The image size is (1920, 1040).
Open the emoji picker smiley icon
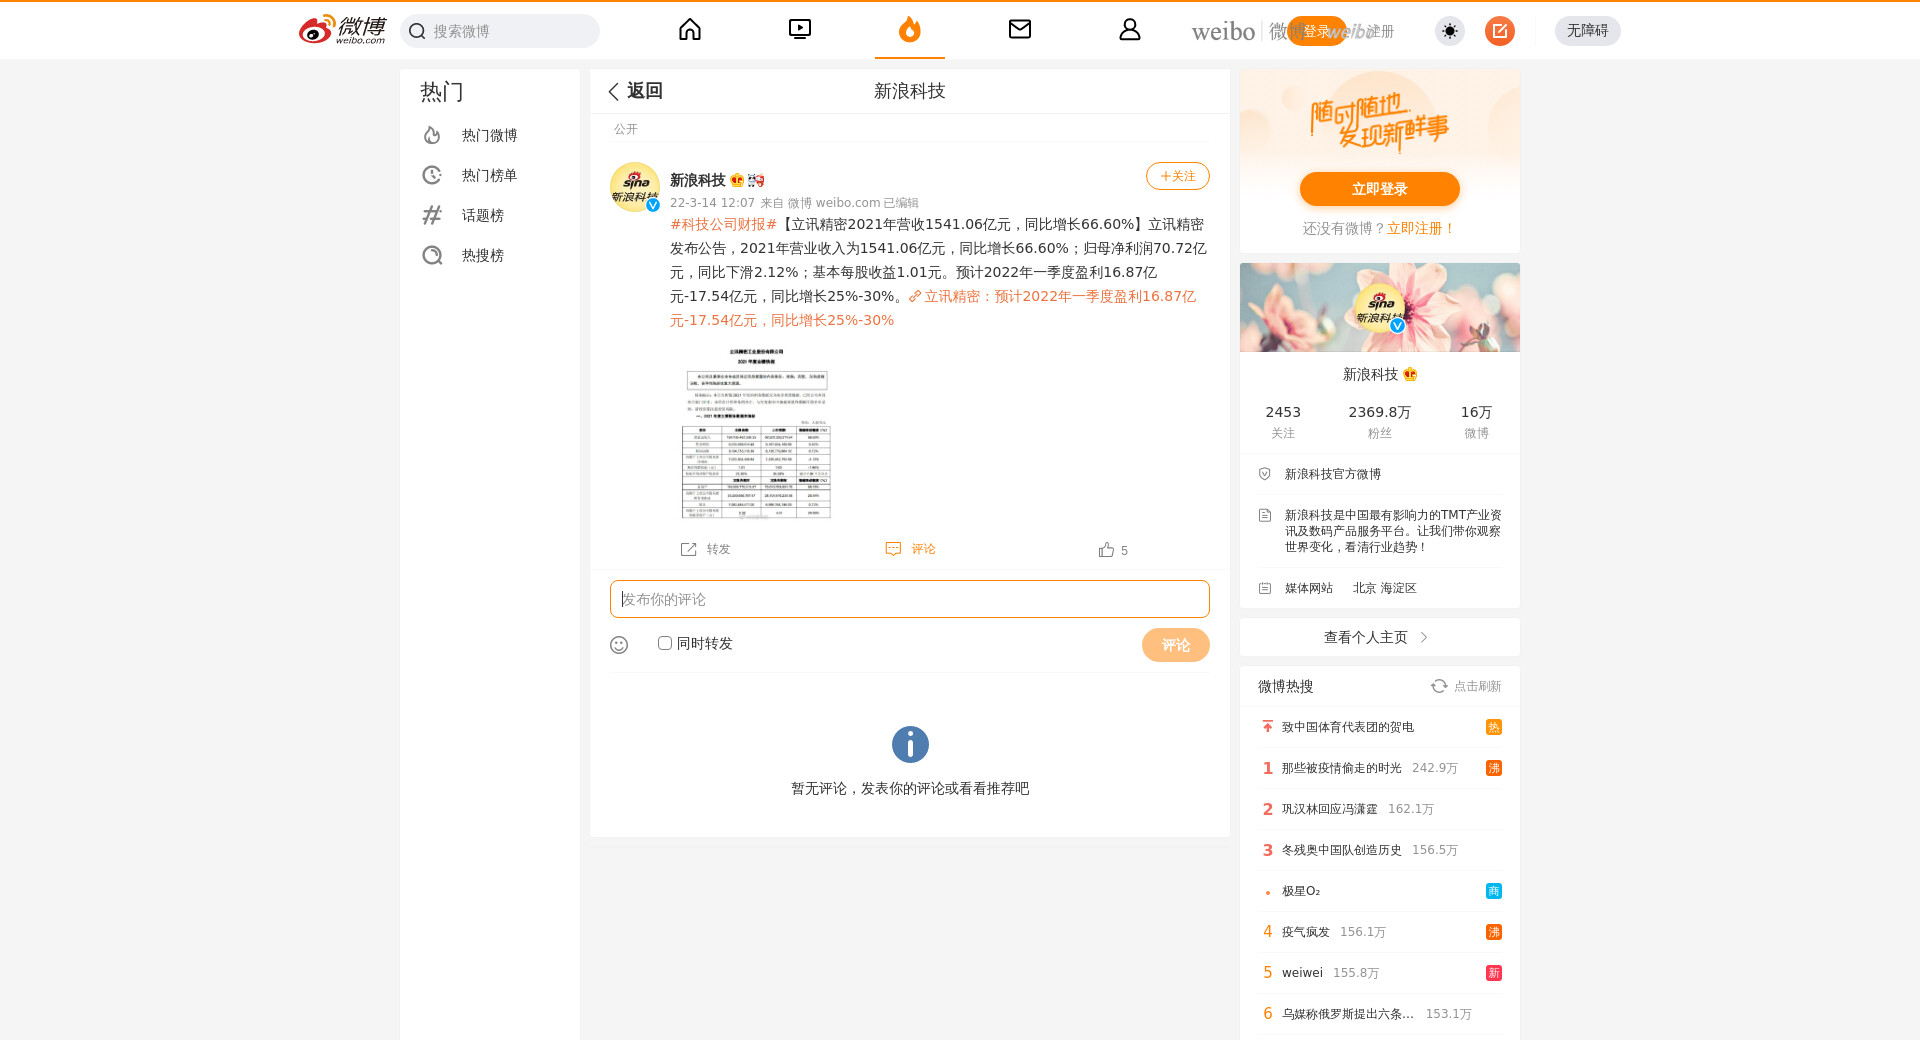point(619,645)
